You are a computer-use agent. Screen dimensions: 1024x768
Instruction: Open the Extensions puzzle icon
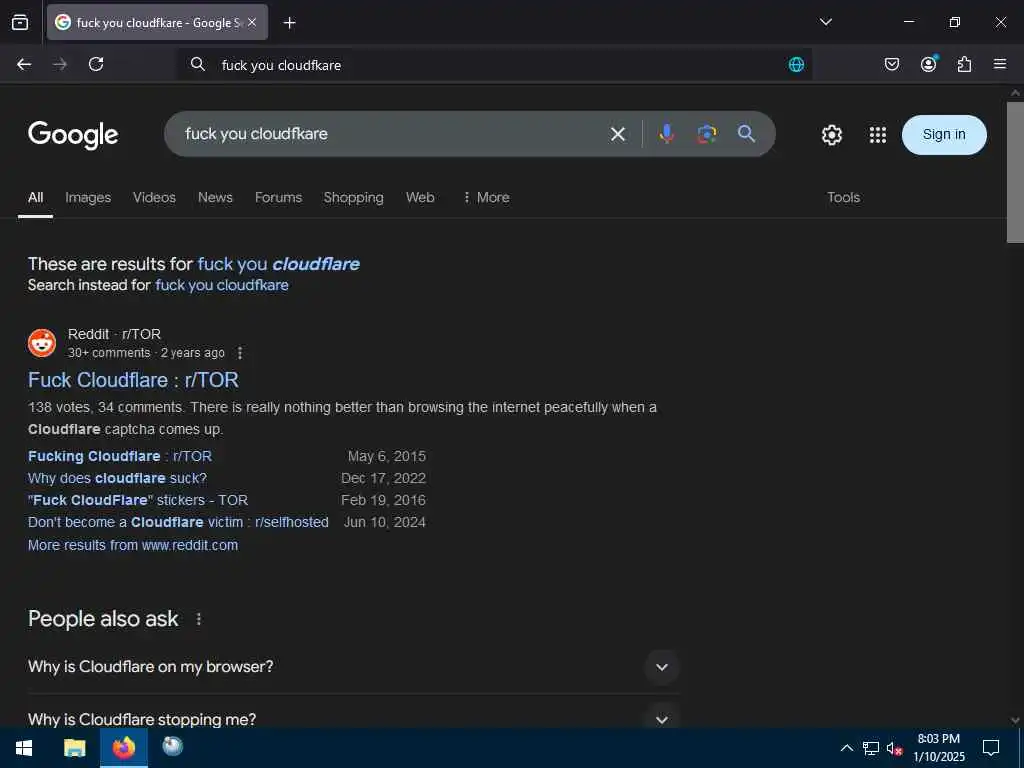pos(964,64)
